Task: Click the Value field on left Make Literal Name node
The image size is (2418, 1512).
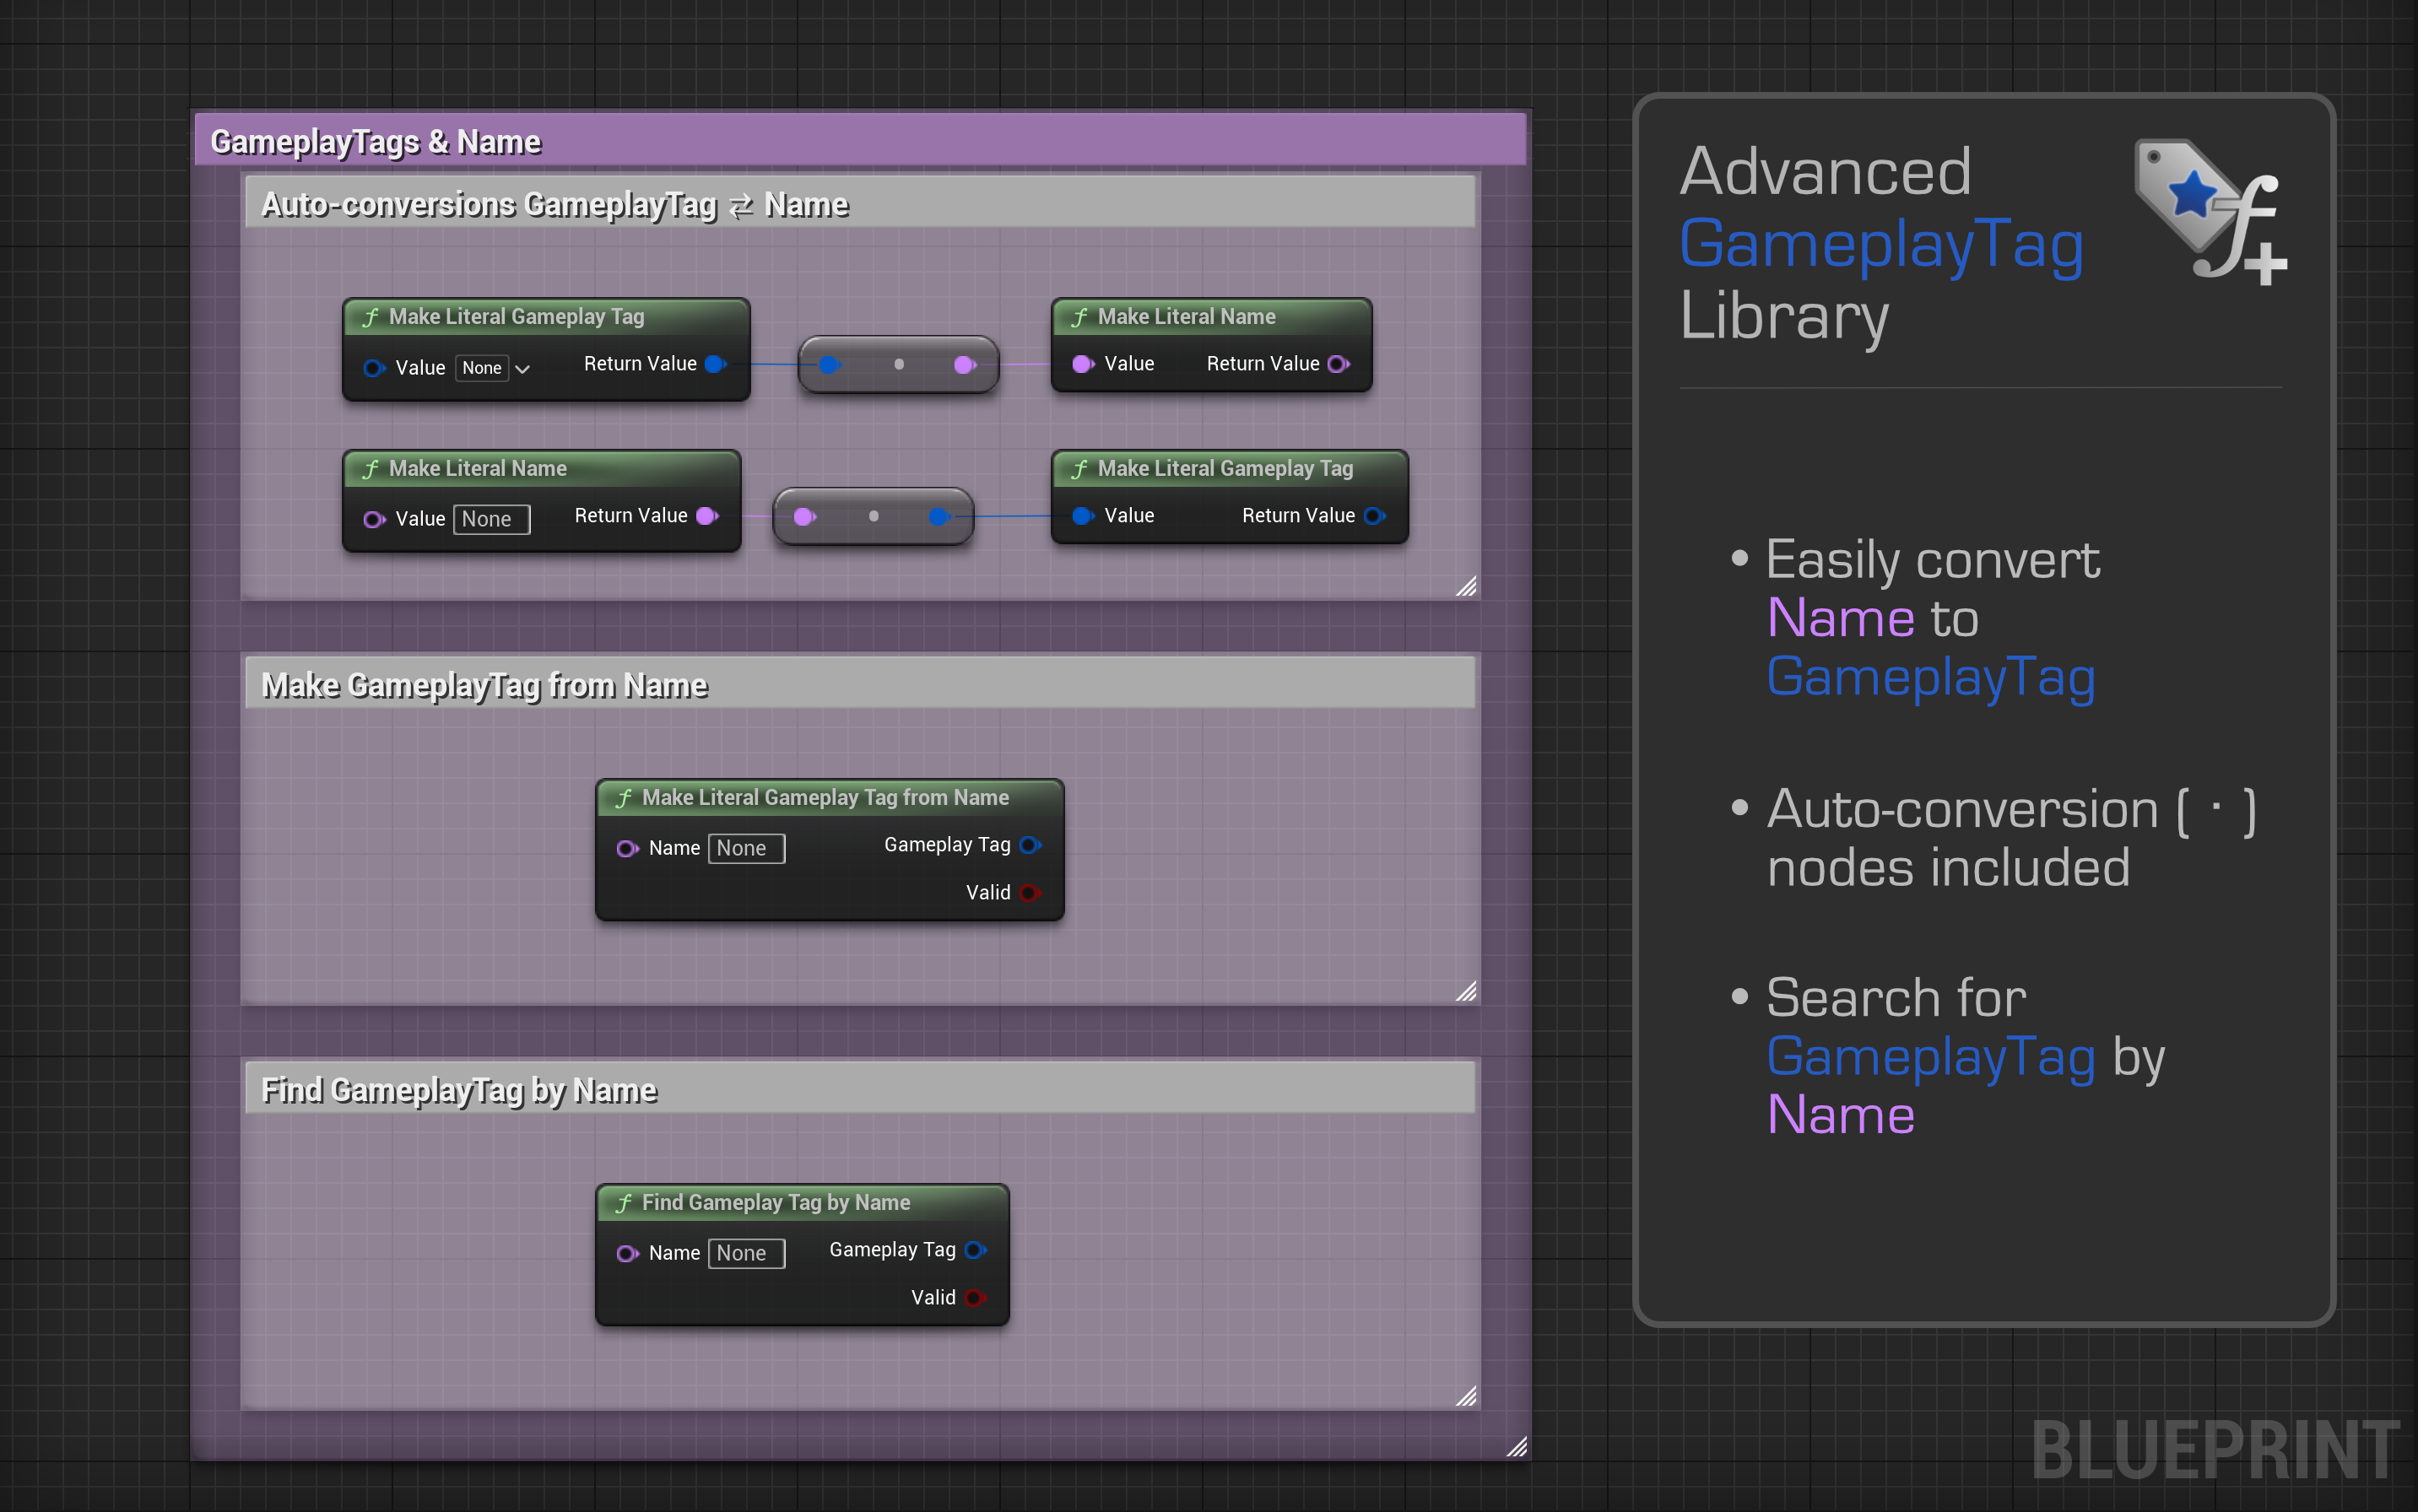Action: 491,519
